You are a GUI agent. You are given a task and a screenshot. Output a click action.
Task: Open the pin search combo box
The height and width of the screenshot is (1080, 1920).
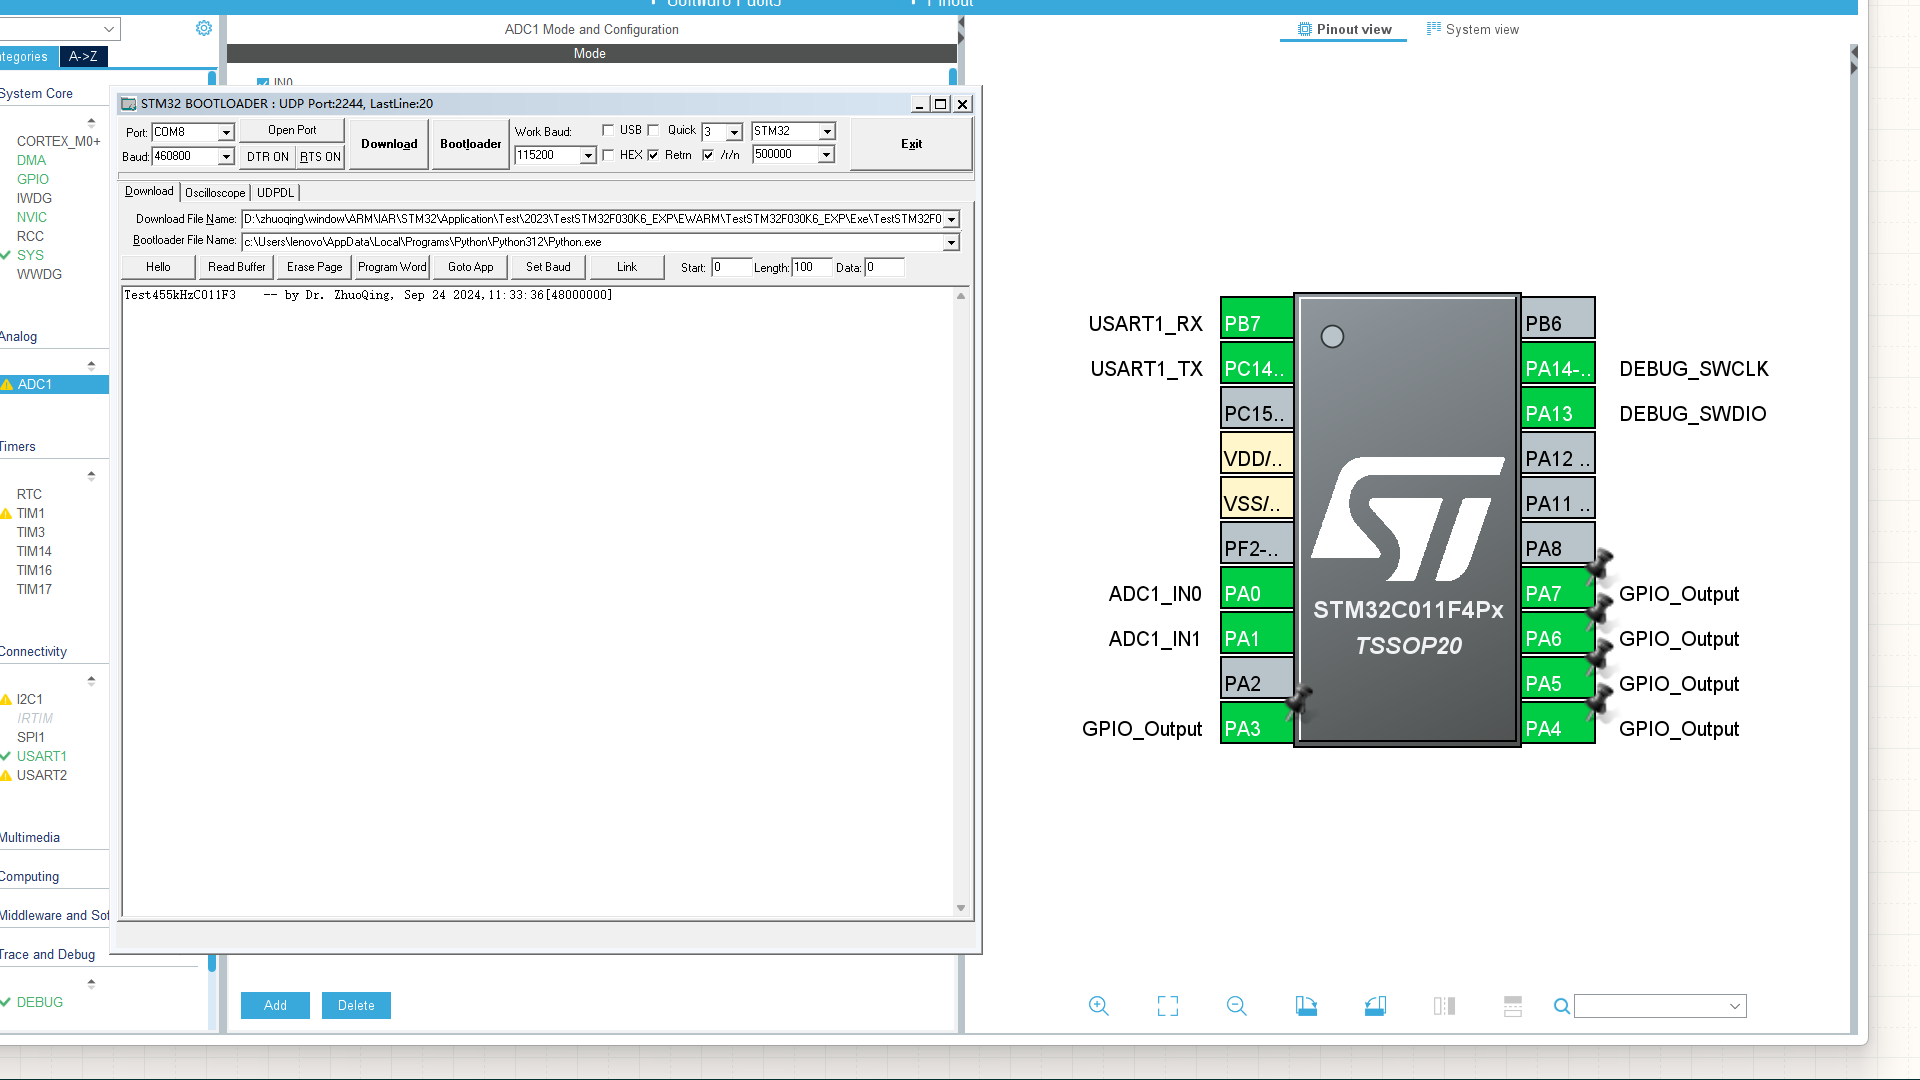1660,1006
